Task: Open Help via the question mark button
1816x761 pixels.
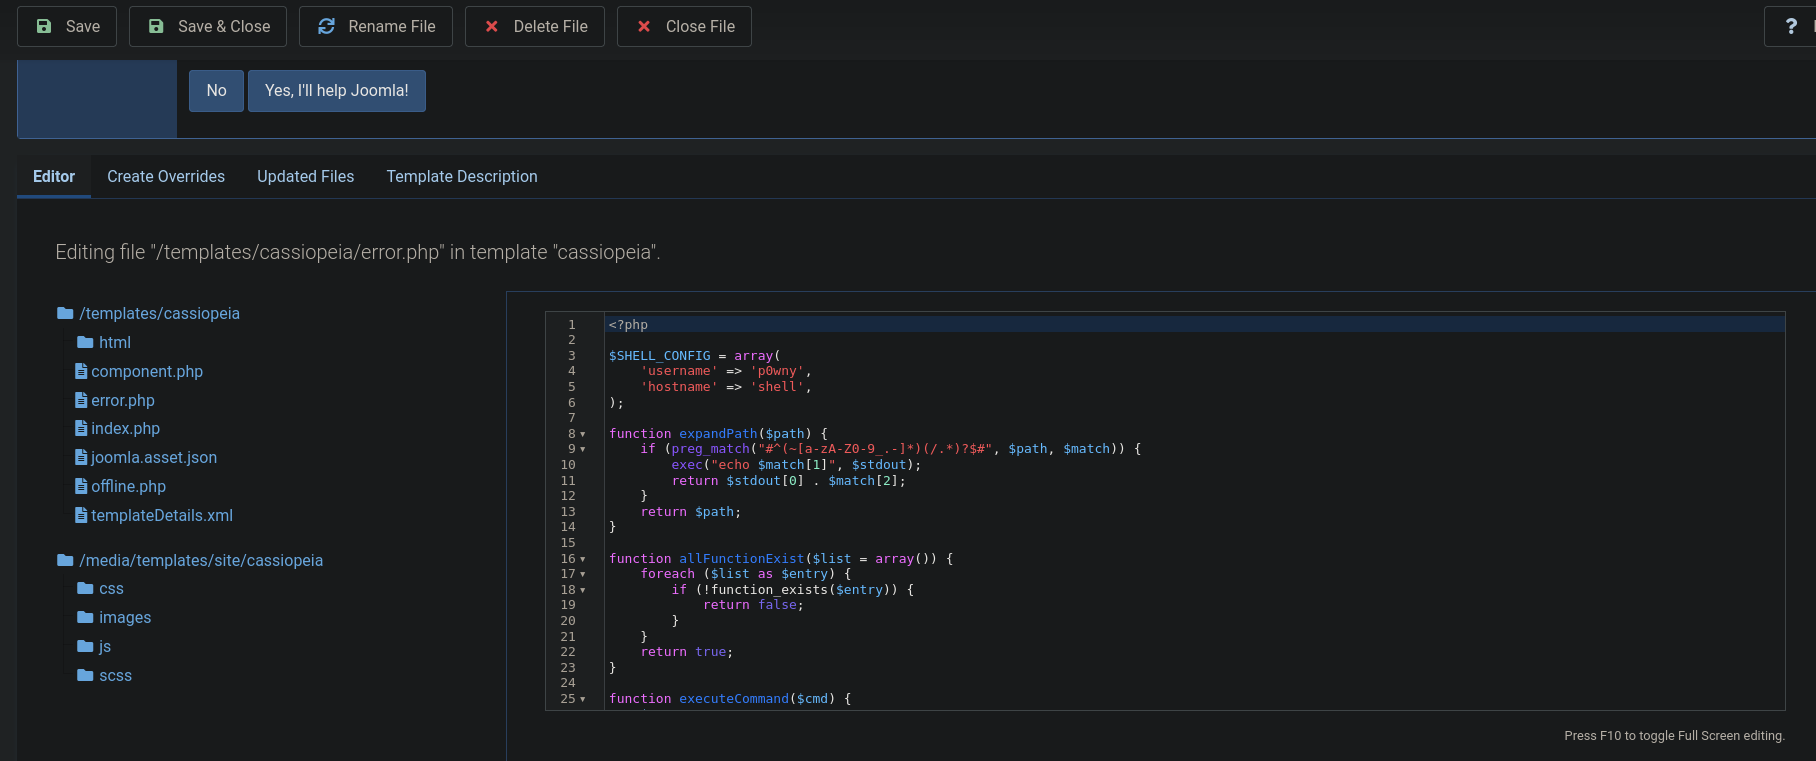Action: [x=1790, y=26]
